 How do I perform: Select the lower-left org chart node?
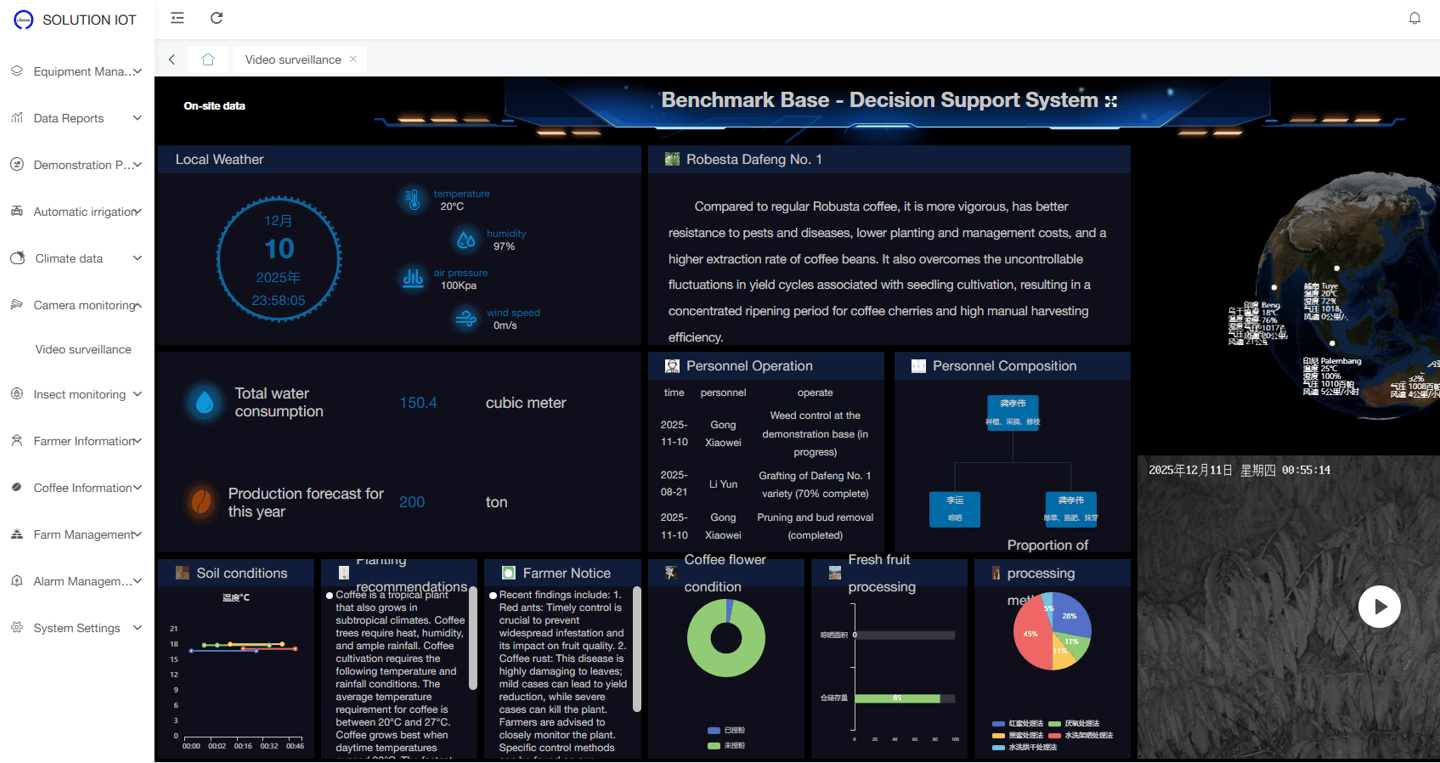(955, 509)
